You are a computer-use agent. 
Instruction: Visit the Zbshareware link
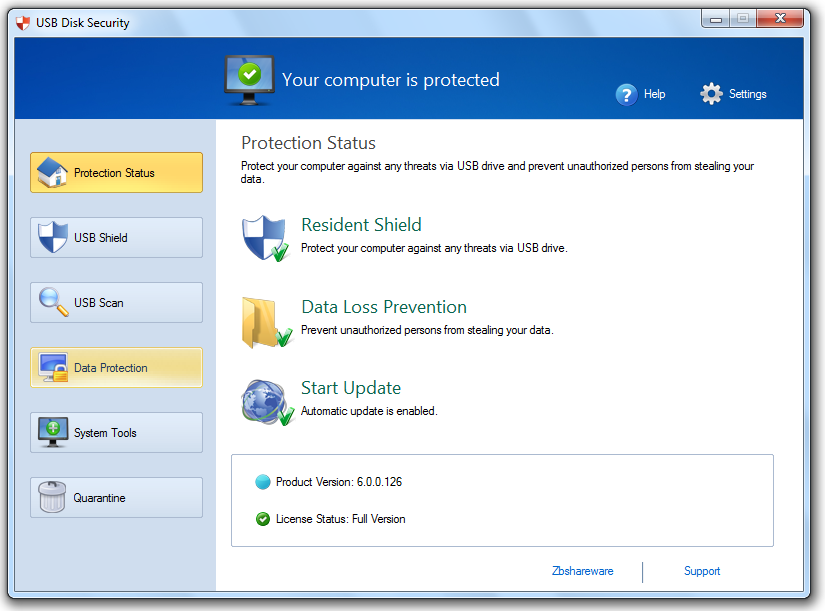(x=582, y=571)
